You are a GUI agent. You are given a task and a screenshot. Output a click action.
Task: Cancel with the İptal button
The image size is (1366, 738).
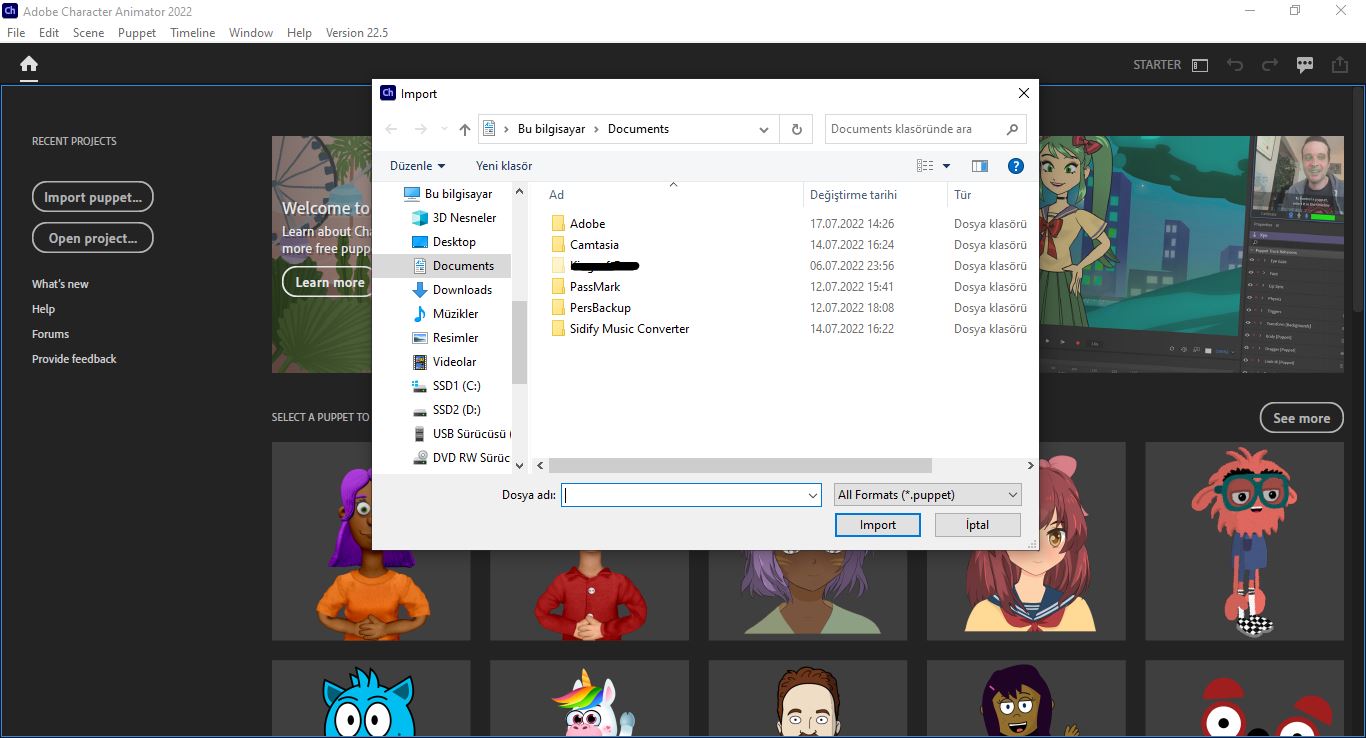coord(978,525)
